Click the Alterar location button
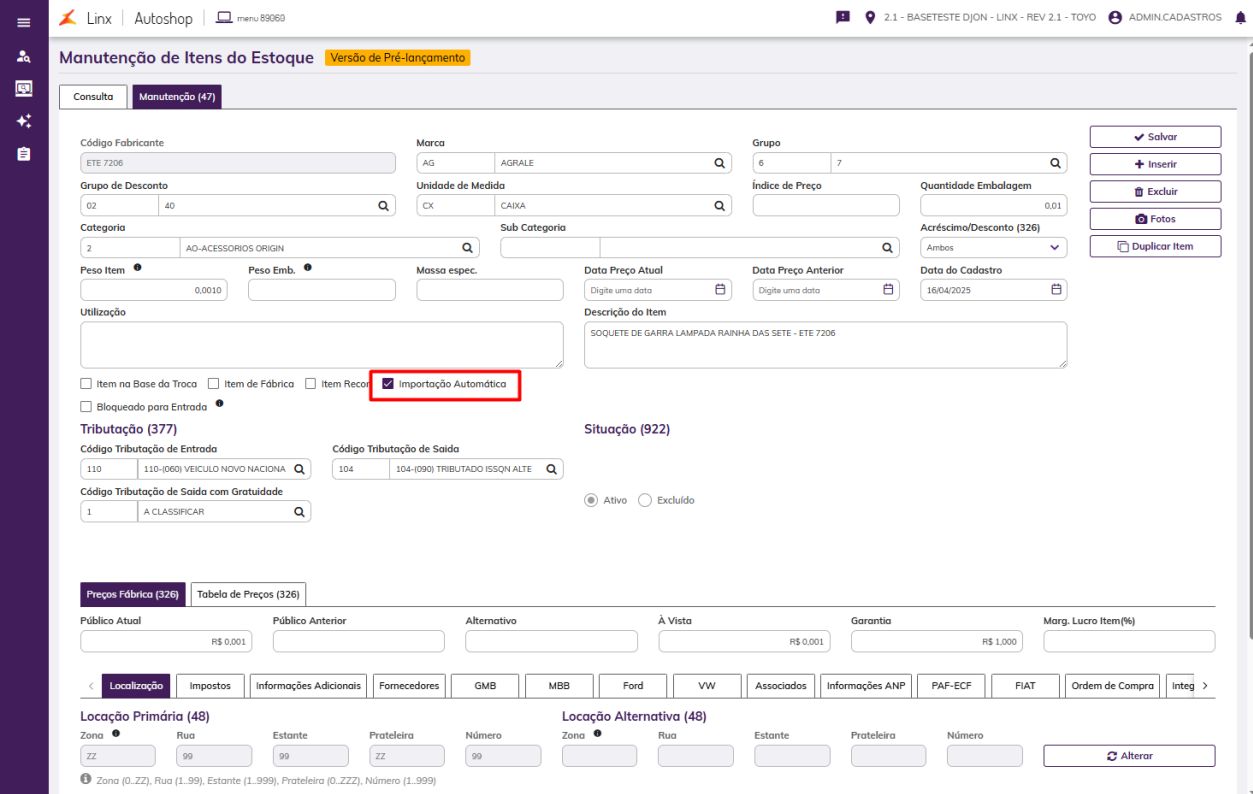Image resolution: width=1253 pixels, height=794 pixels. (x=1129, y=756)
